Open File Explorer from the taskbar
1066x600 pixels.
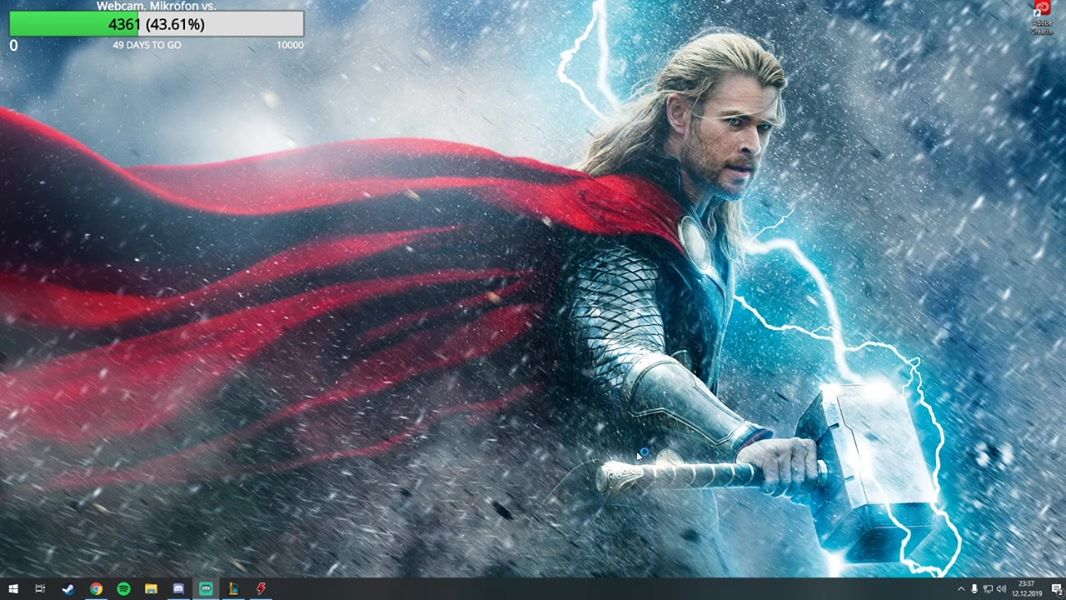(x=151, y=588)
